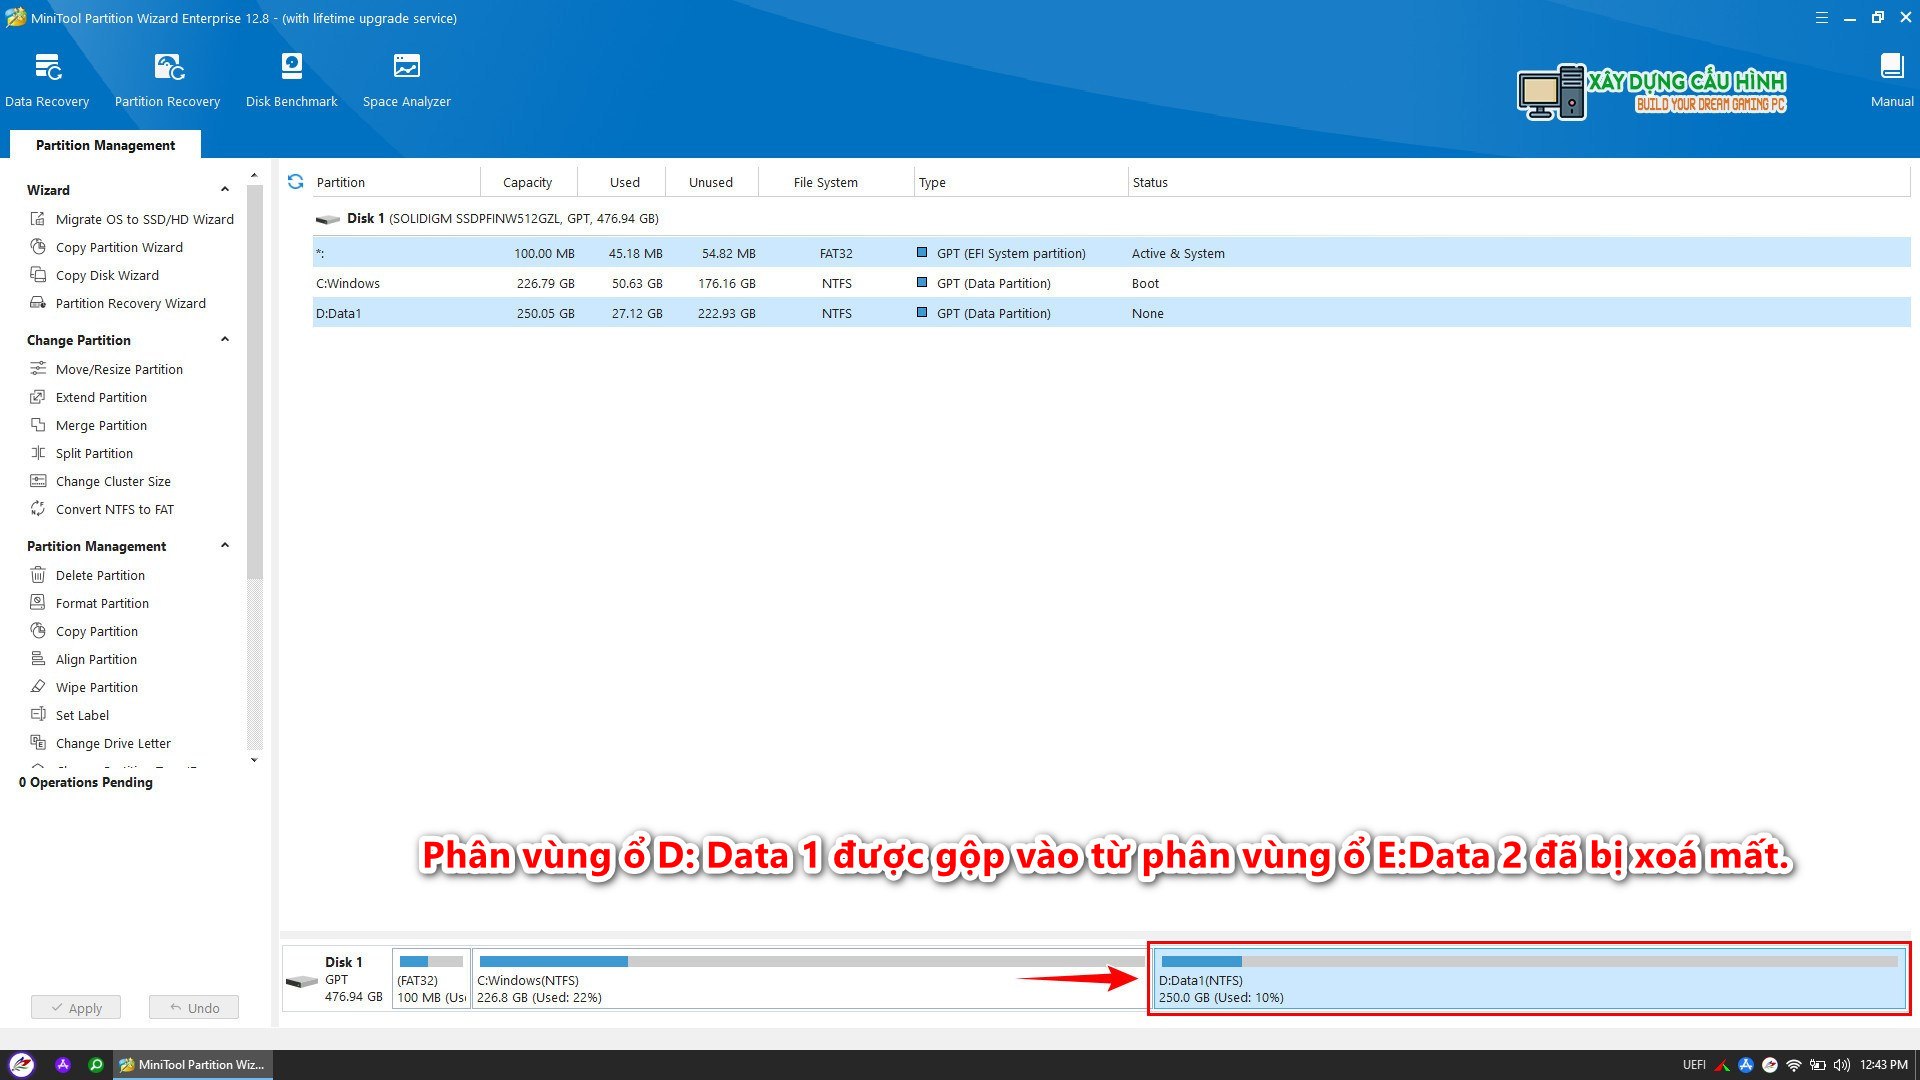Click Copy Partition Wizard icon
The height and width of the screenshot is (1080, 1920).
coord(38,247)
